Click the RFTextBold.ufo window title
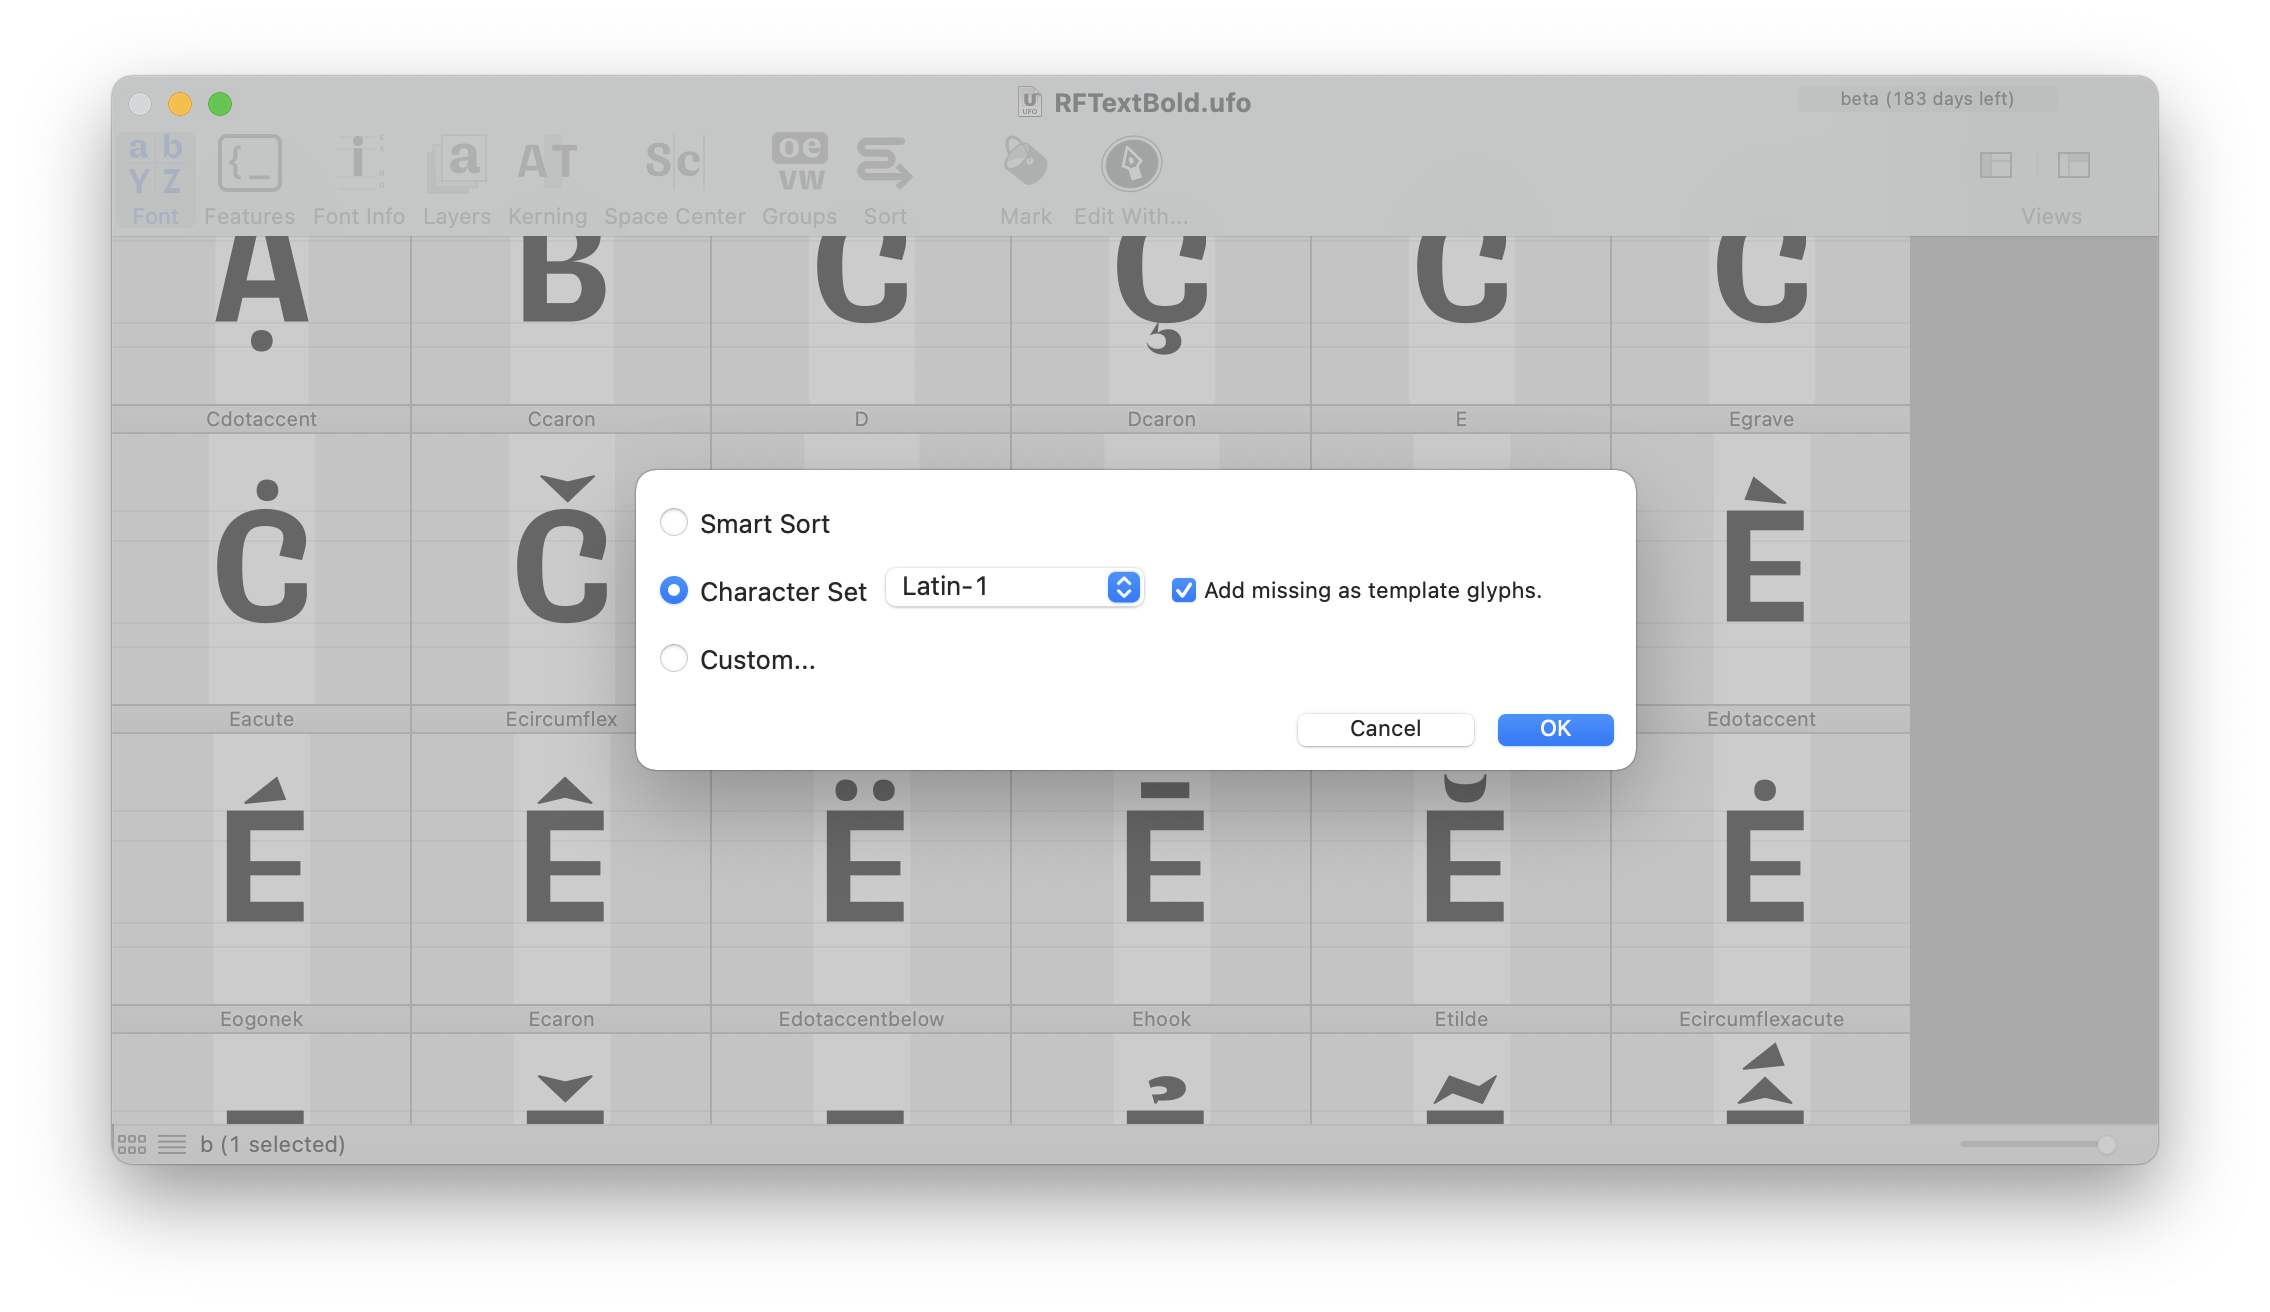This screenshot has height=1312, width=2270. (x=1152, y=103)
